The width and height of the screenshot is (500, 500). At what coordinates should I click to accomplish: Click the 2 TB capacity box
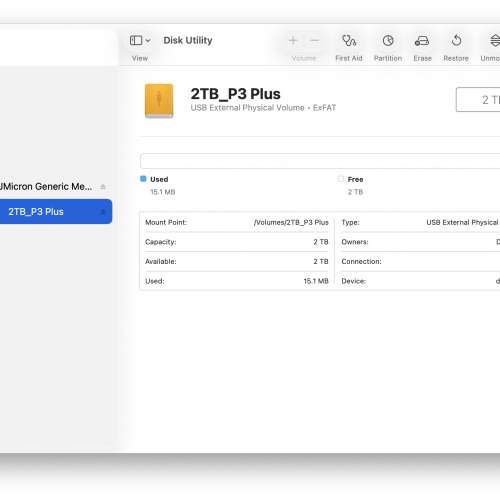478,100
